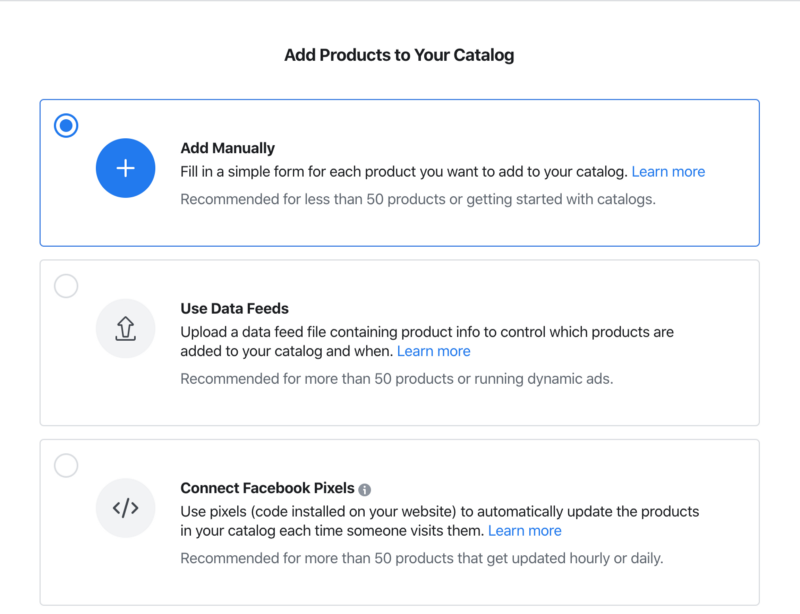This screenshot has width=800, height=614.
Task: Open Learn more link in Add Manually card
Action: (668, 171)
